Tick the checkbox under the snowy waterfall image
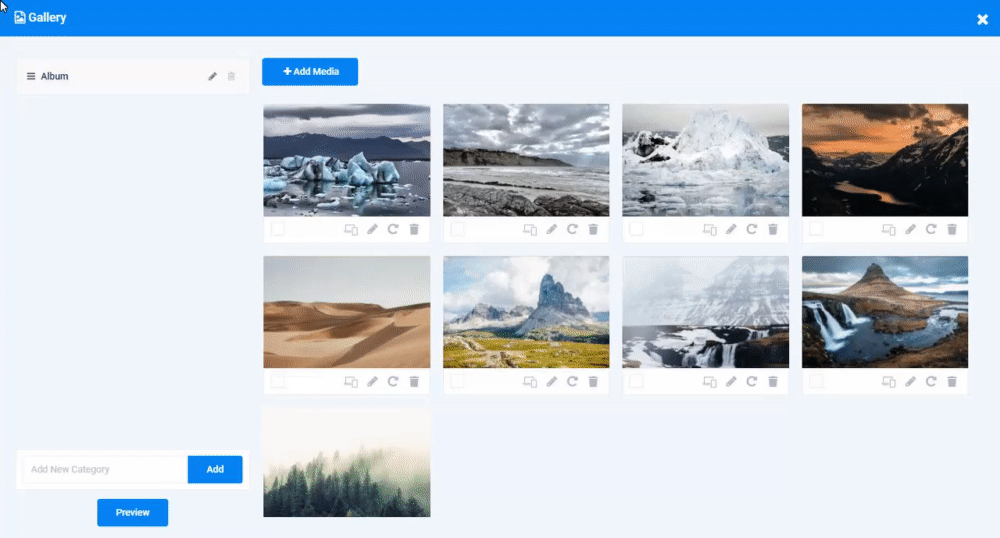The height and width of the screenshot is (538, 1000). point(636,381)
